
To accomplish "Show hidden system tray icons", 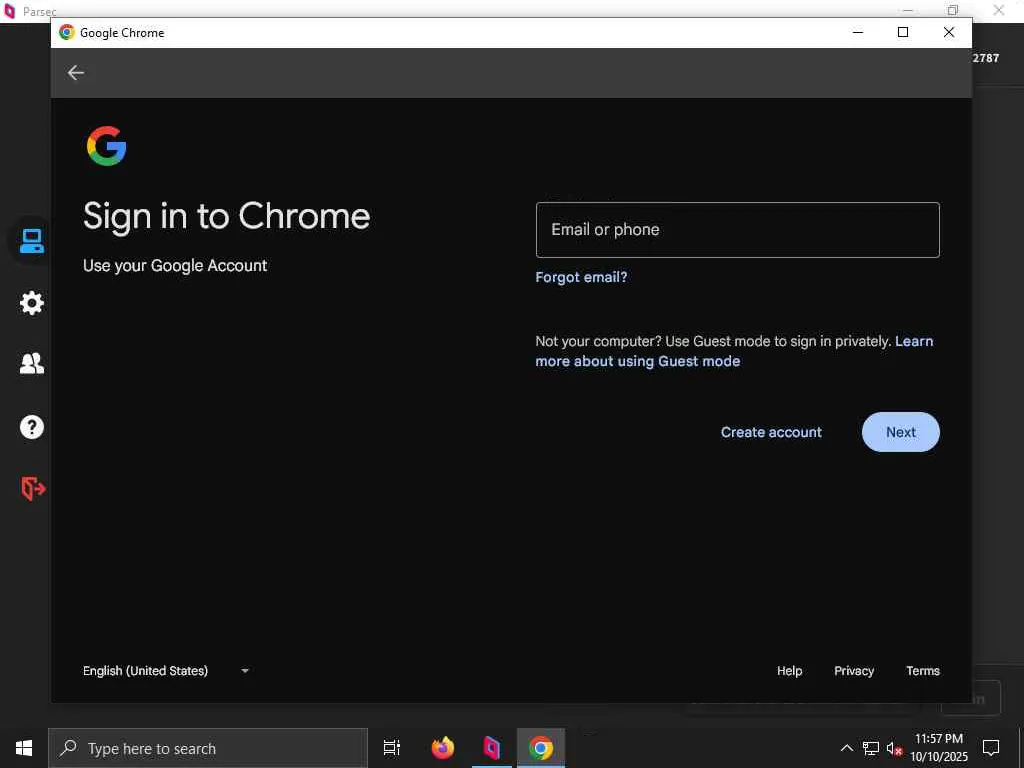I will (846, 748).
